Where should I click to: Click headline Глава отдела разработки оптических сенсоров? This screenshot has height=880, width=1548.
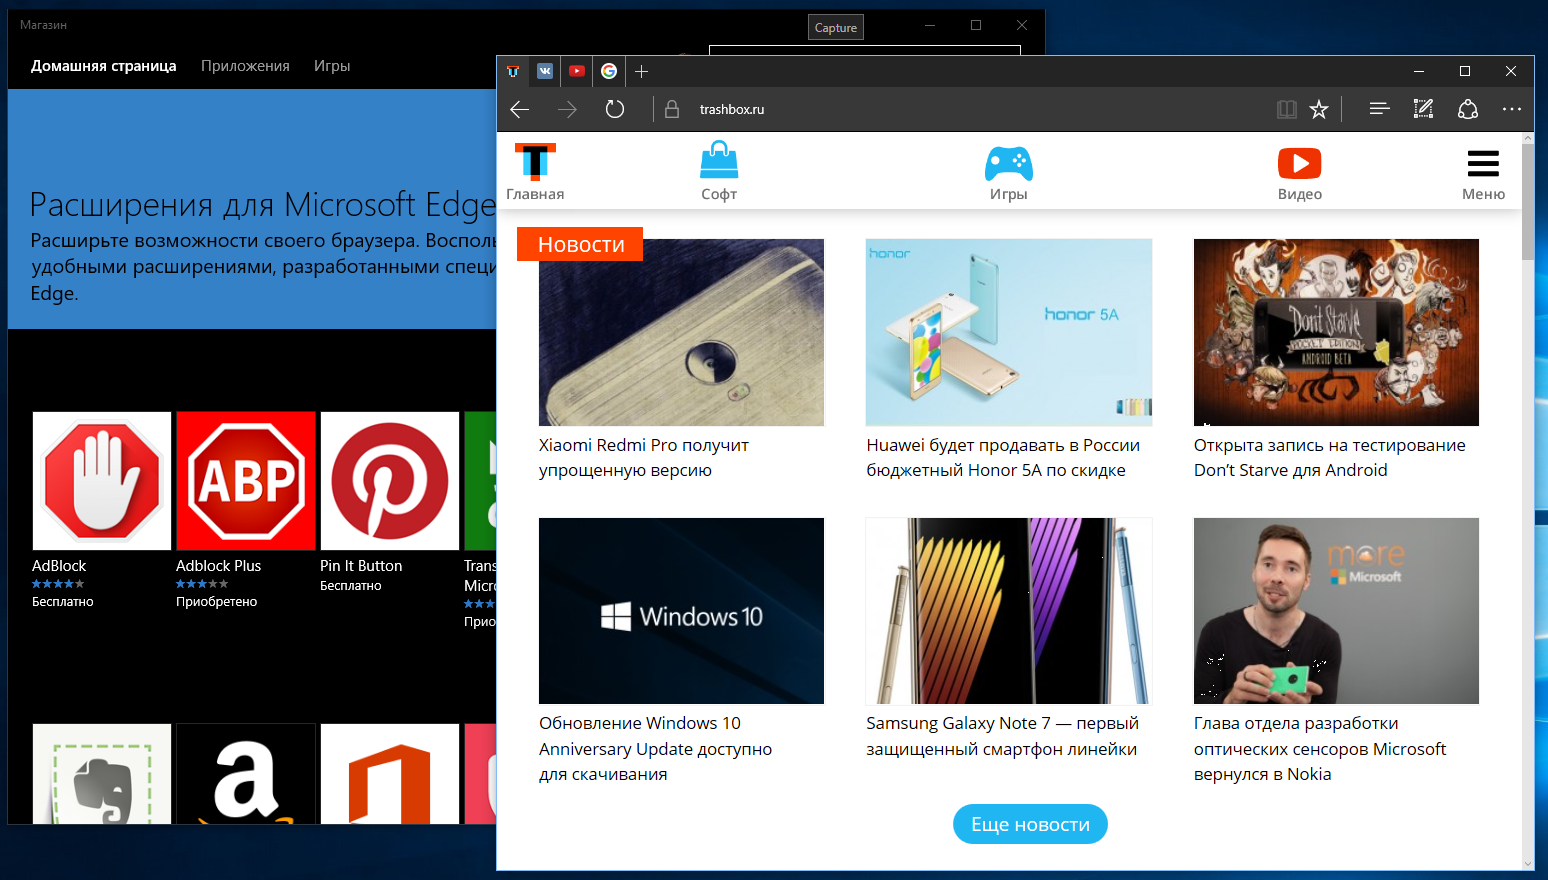click(1320, 749)
